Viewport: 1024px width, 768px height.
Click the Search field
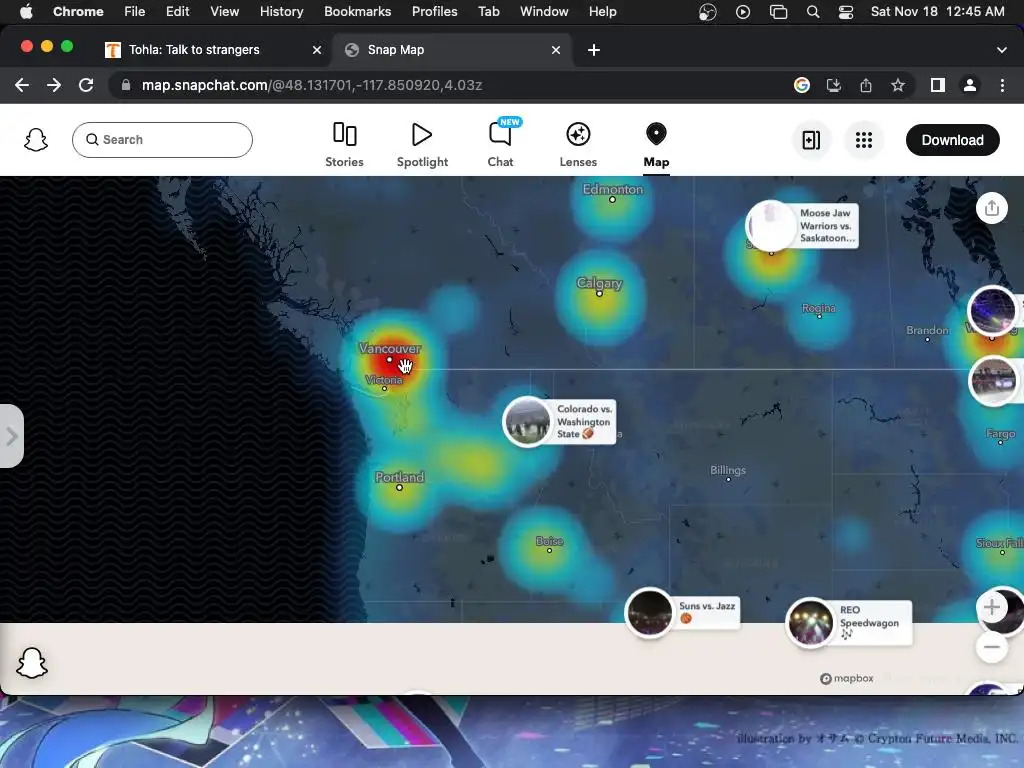162,140
